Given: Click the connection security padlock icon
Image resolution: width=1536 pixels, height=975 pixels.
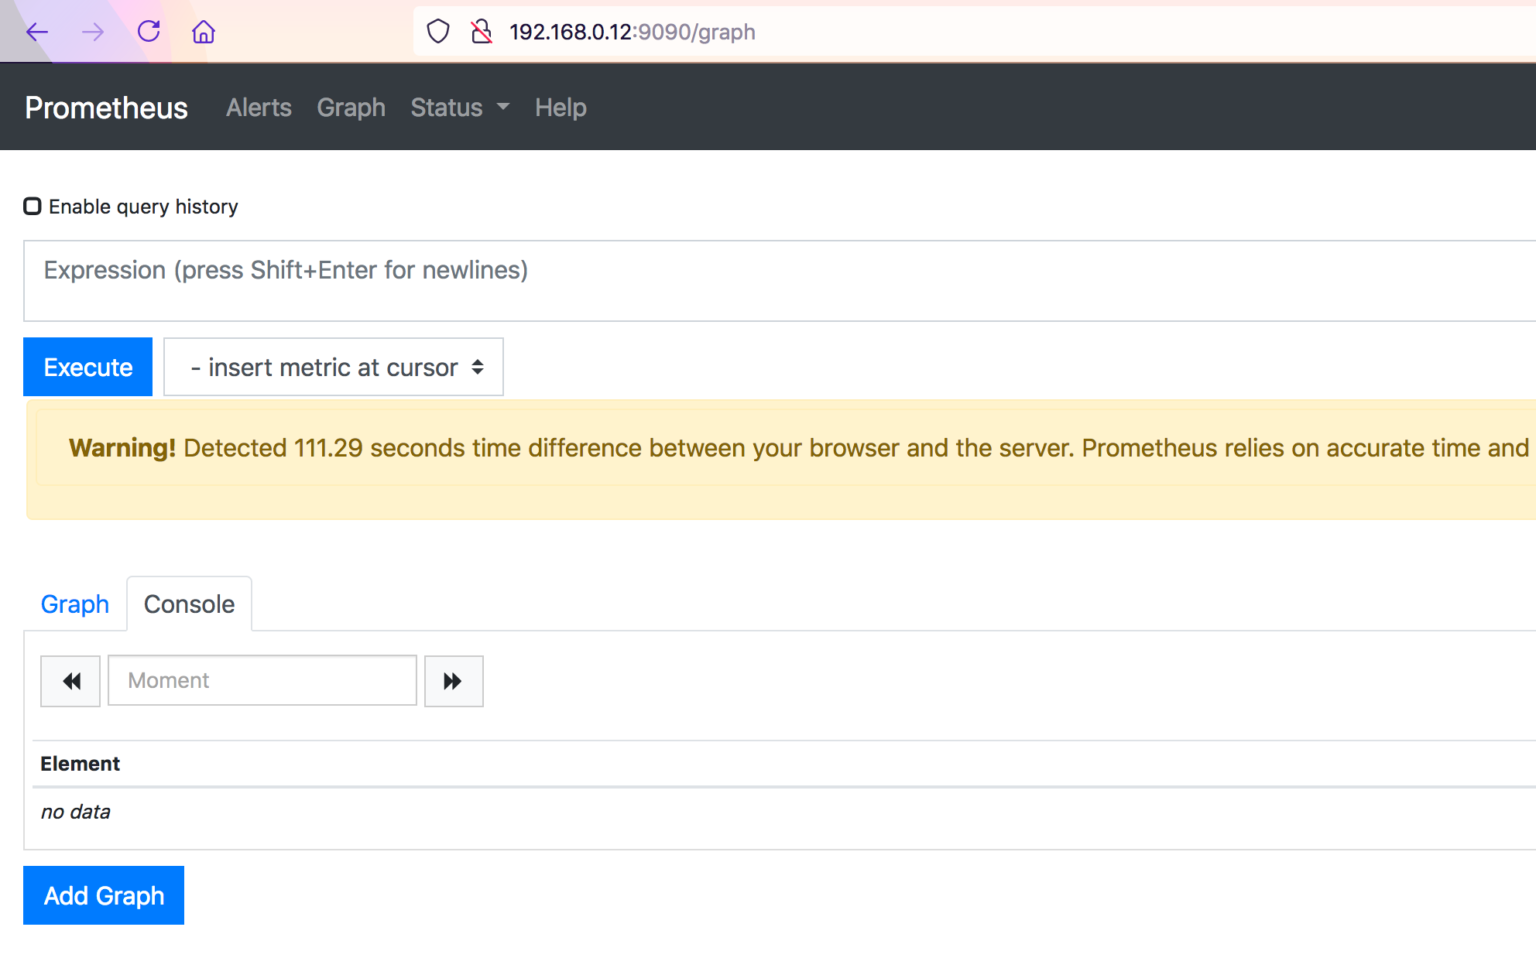Looking at the screenshot, I should point(482,31).
